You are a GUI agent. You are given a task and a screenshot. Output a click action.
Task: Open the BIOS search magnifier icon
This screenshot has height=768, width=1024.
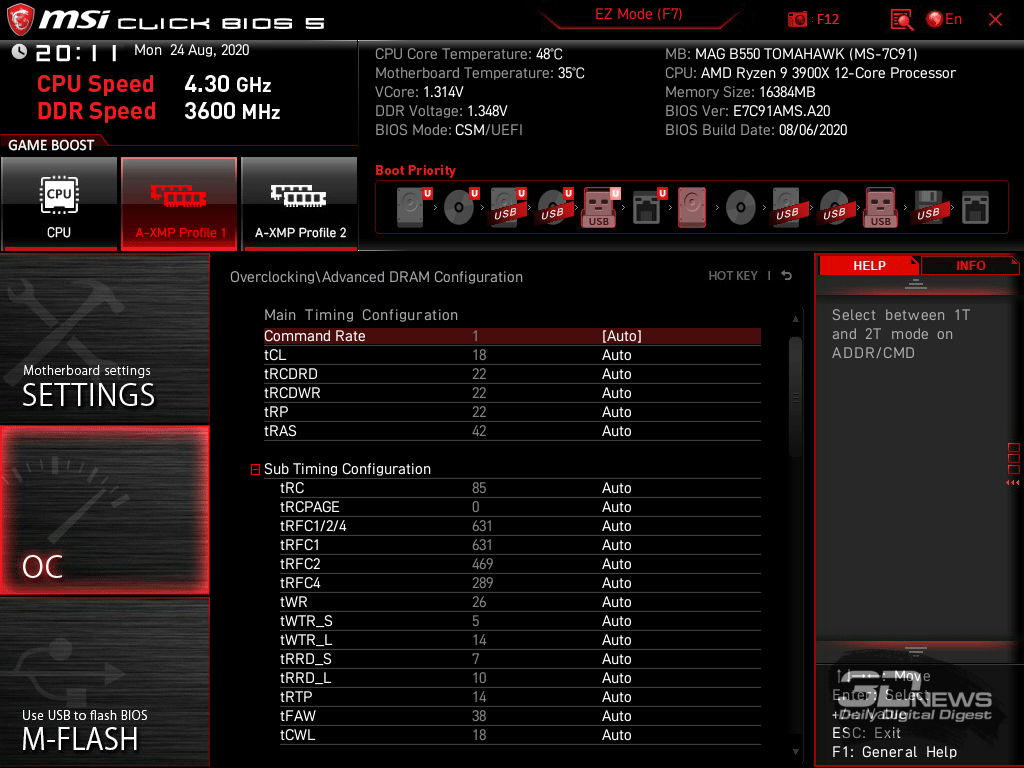[x=901, y=20]
